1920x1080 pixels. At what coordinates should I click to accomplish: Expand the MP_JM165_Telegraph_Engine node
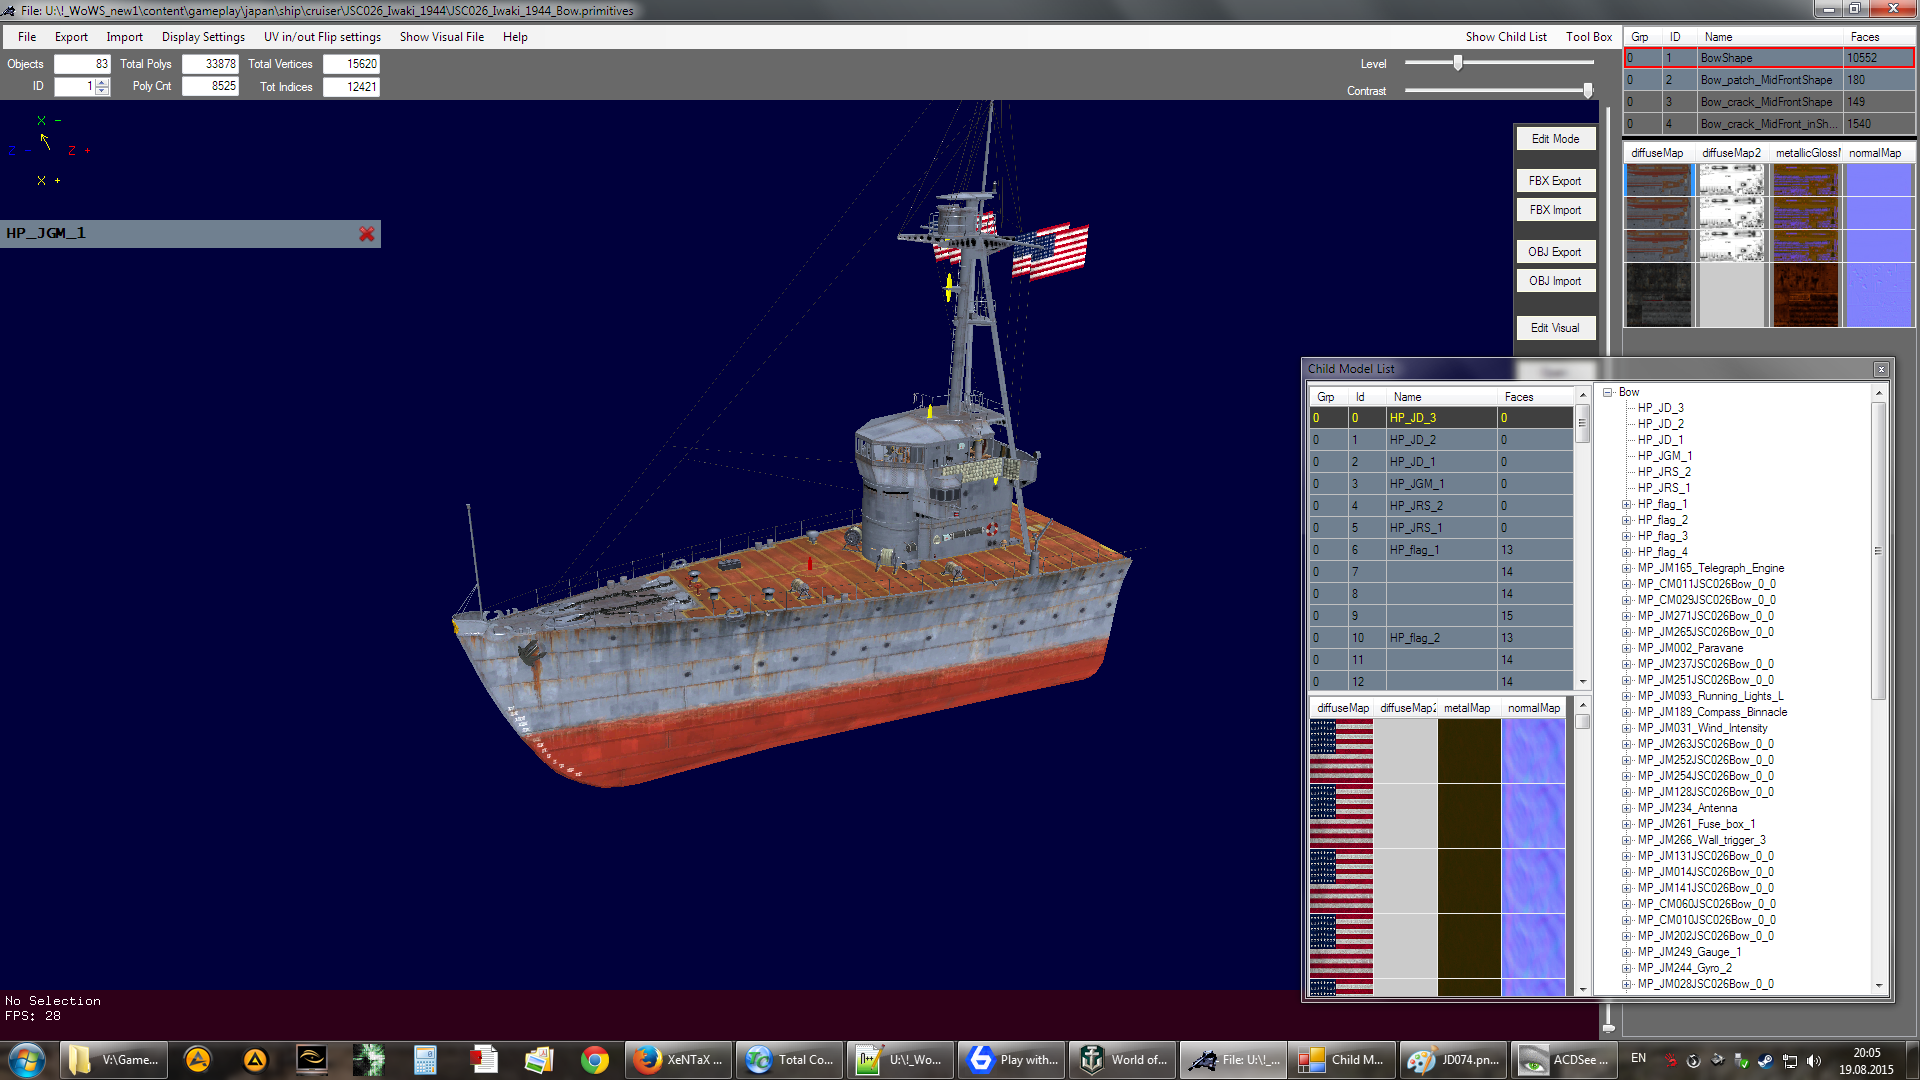coord(1626,568)
